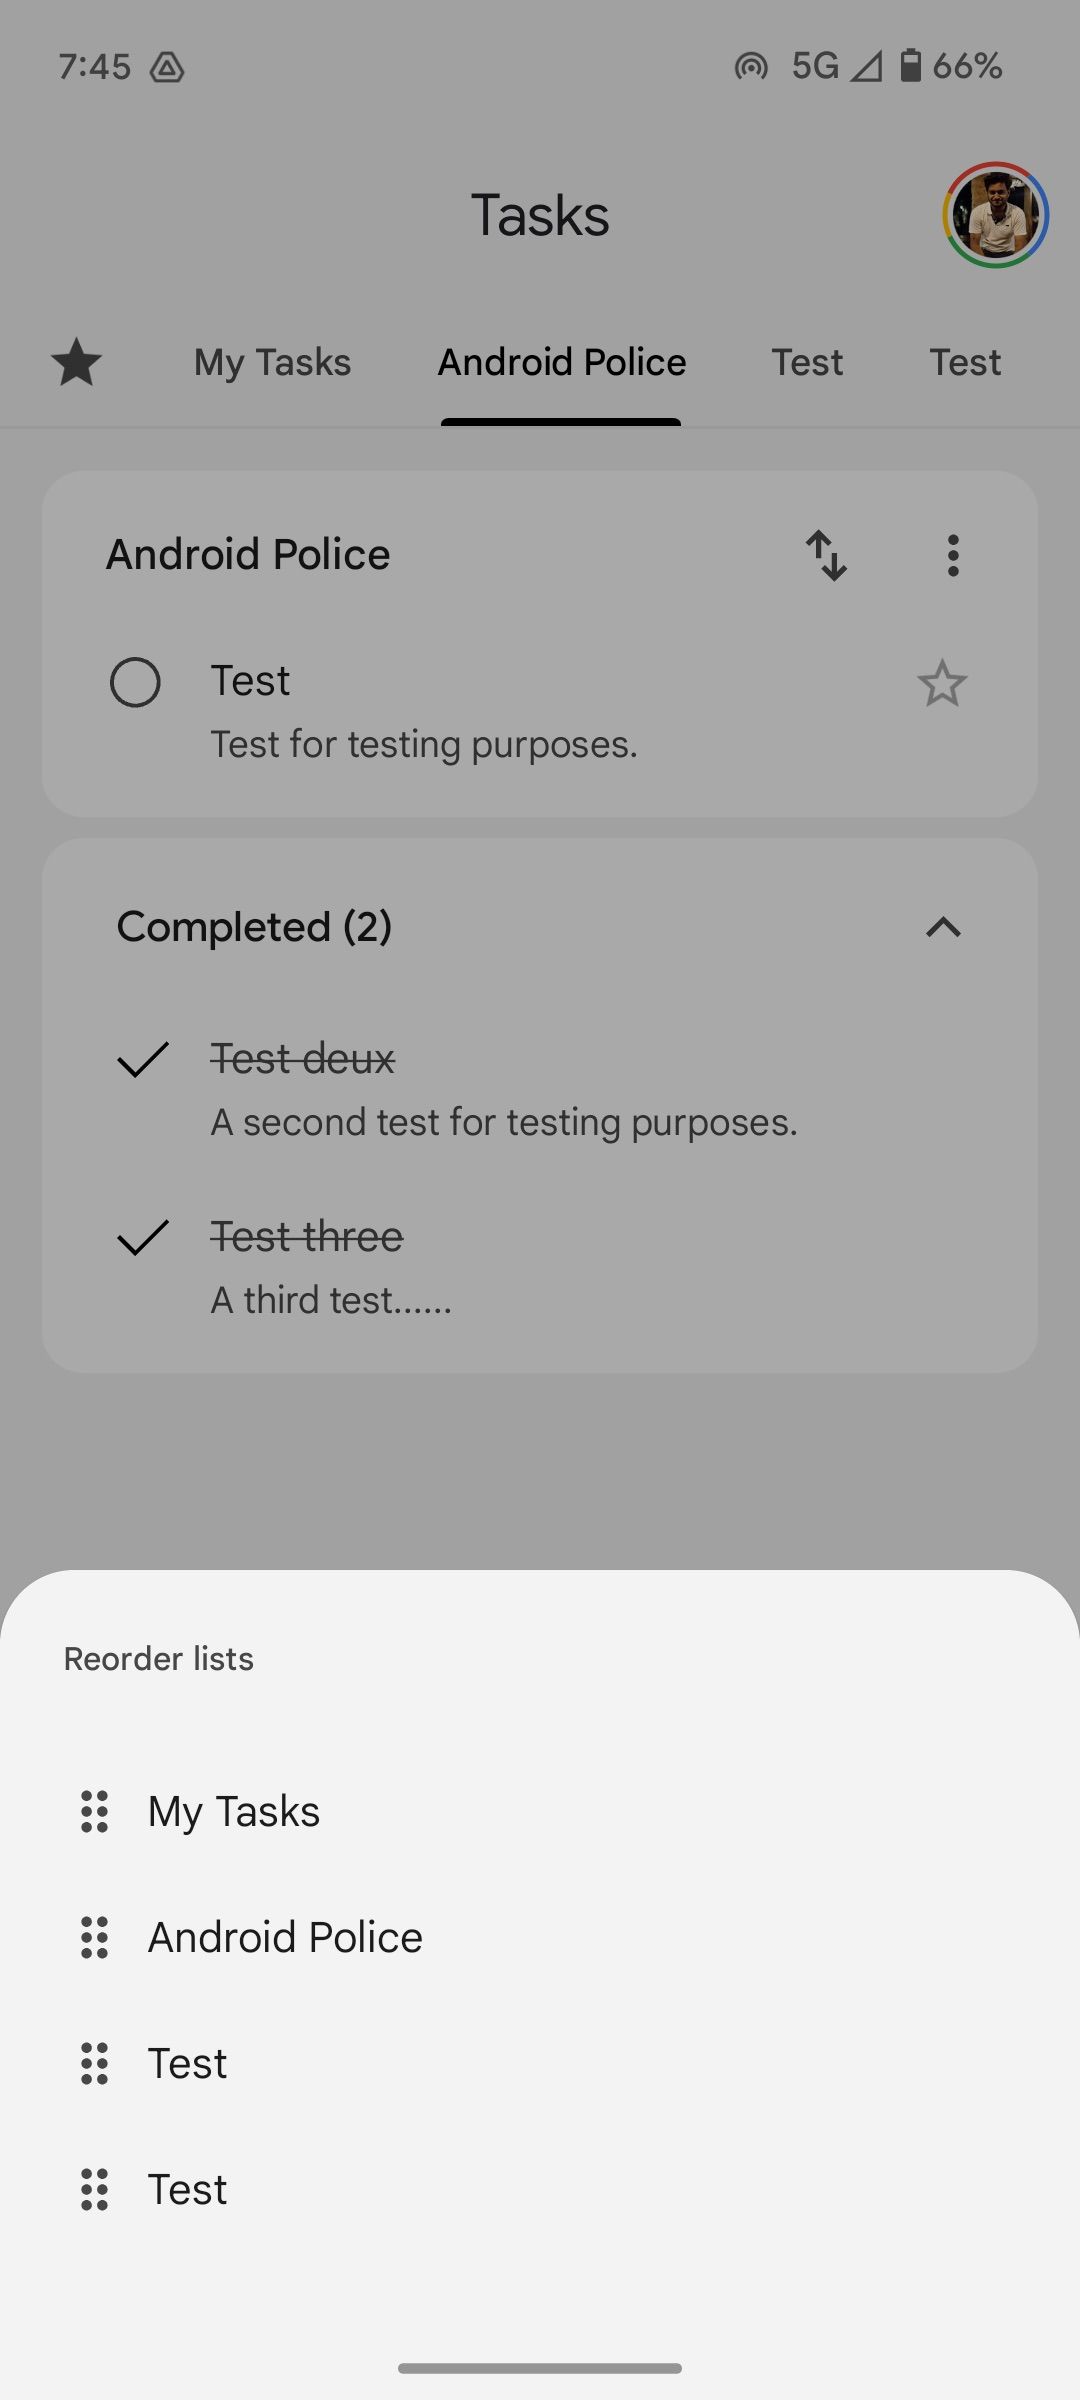
Task: Uncheck the completed Test three task
Action: click(143, 1237)
